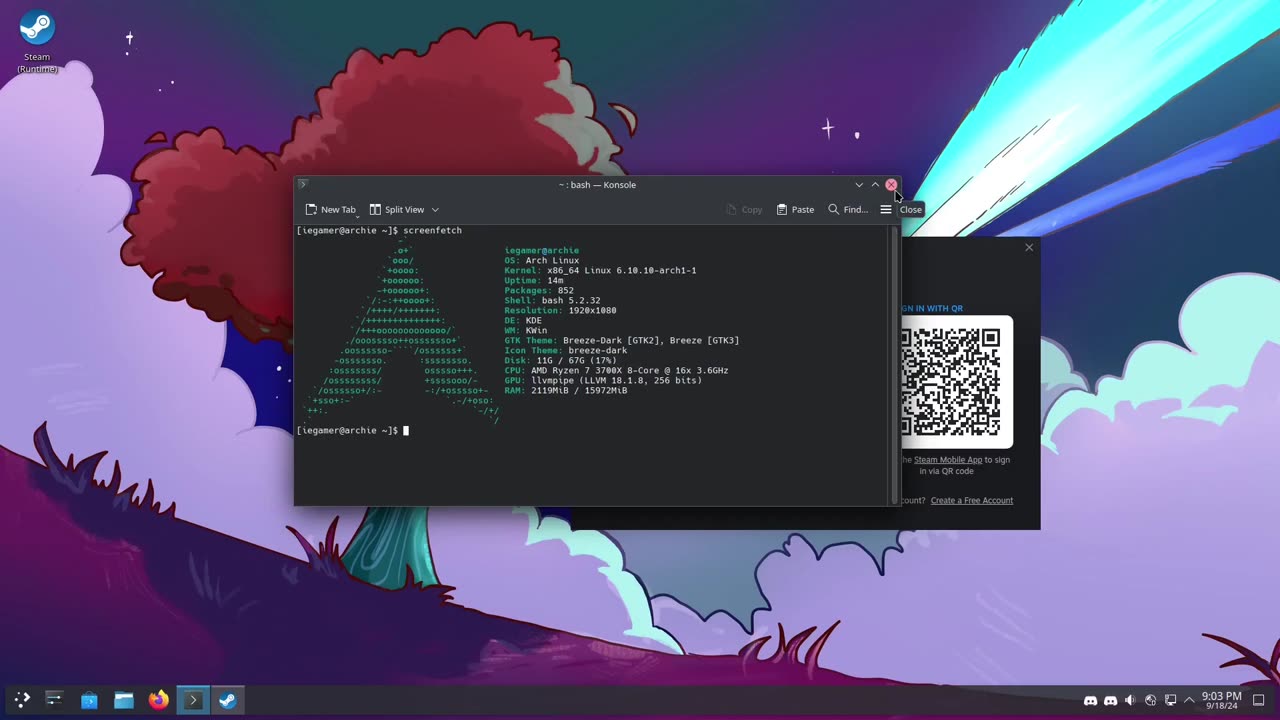Click the globe tray icon
1280x720 pixels.
coord(1150,701)
